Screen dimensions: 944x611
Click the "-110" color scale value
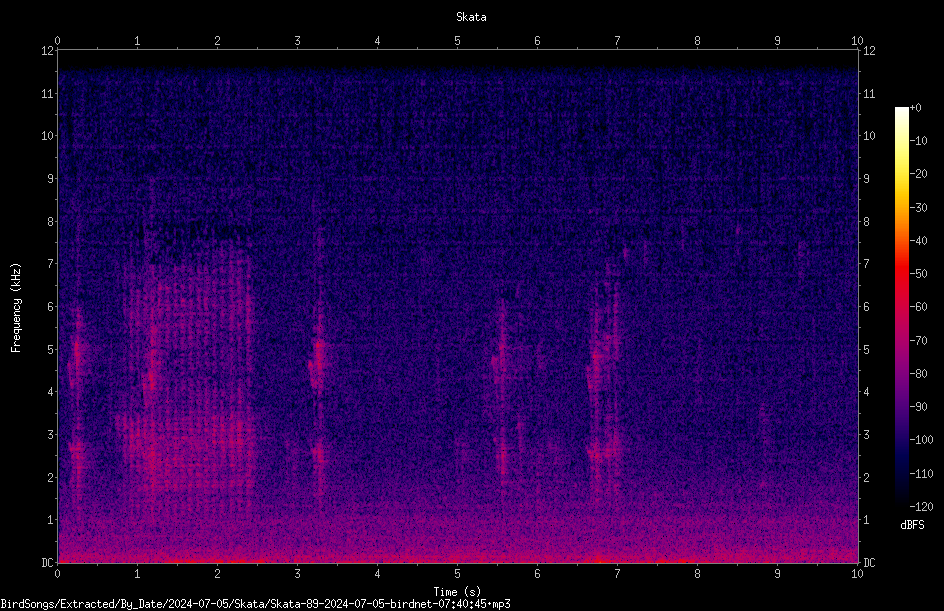[x=922, y=474]
